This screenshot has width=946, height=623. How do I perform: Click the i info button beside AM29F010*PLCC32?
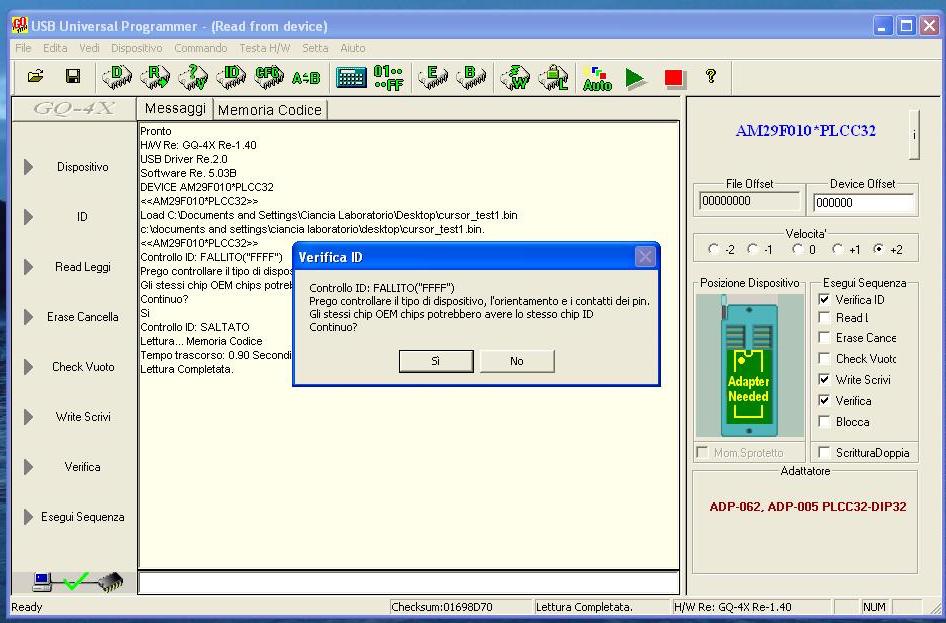click(914, 134)
